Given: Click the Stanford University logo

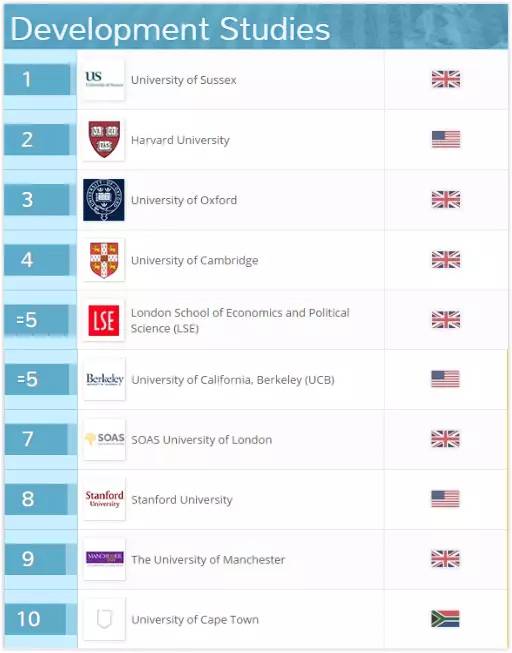Looking at the screenshot, I should coord(104,499).
